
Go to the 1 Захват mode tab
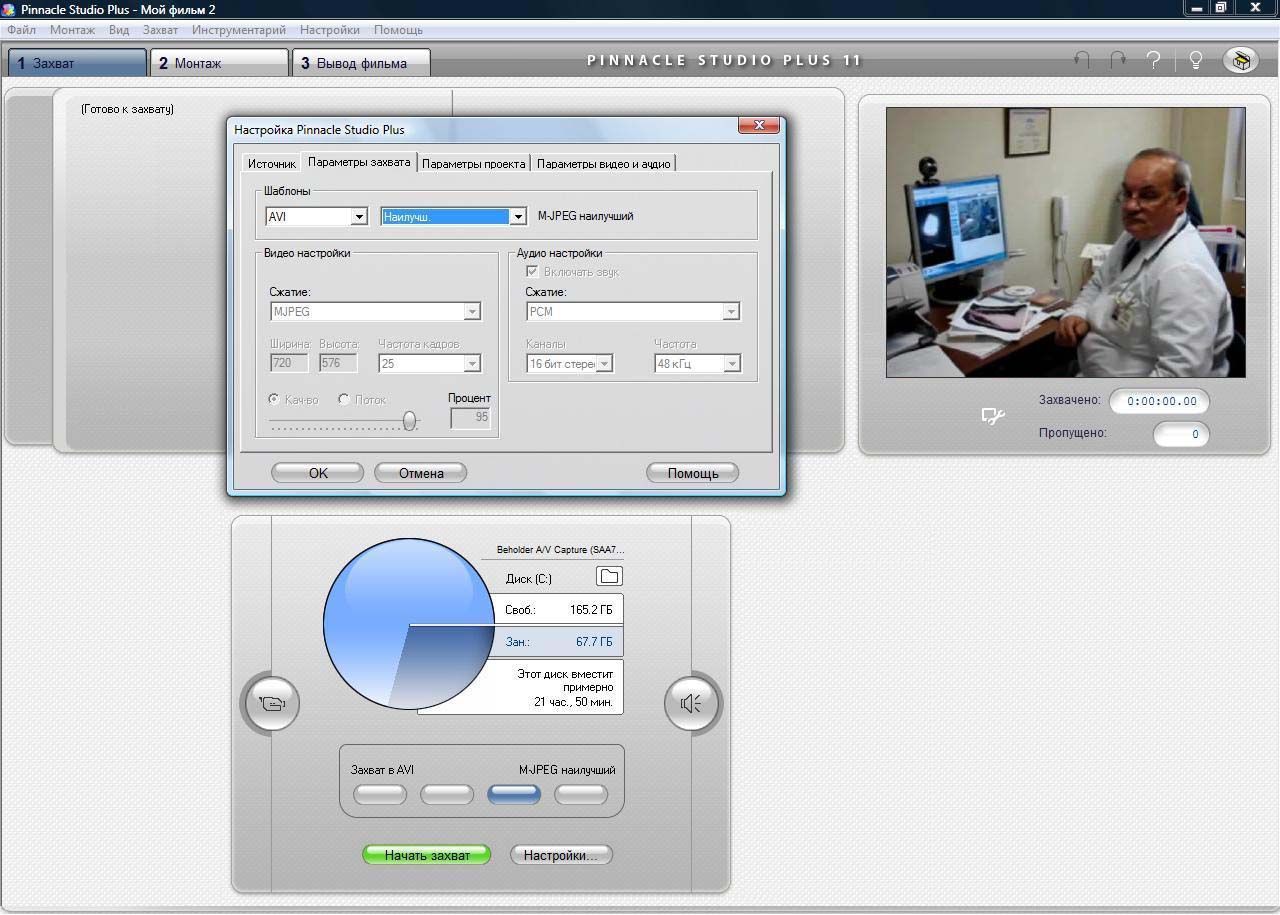[77, 63]
